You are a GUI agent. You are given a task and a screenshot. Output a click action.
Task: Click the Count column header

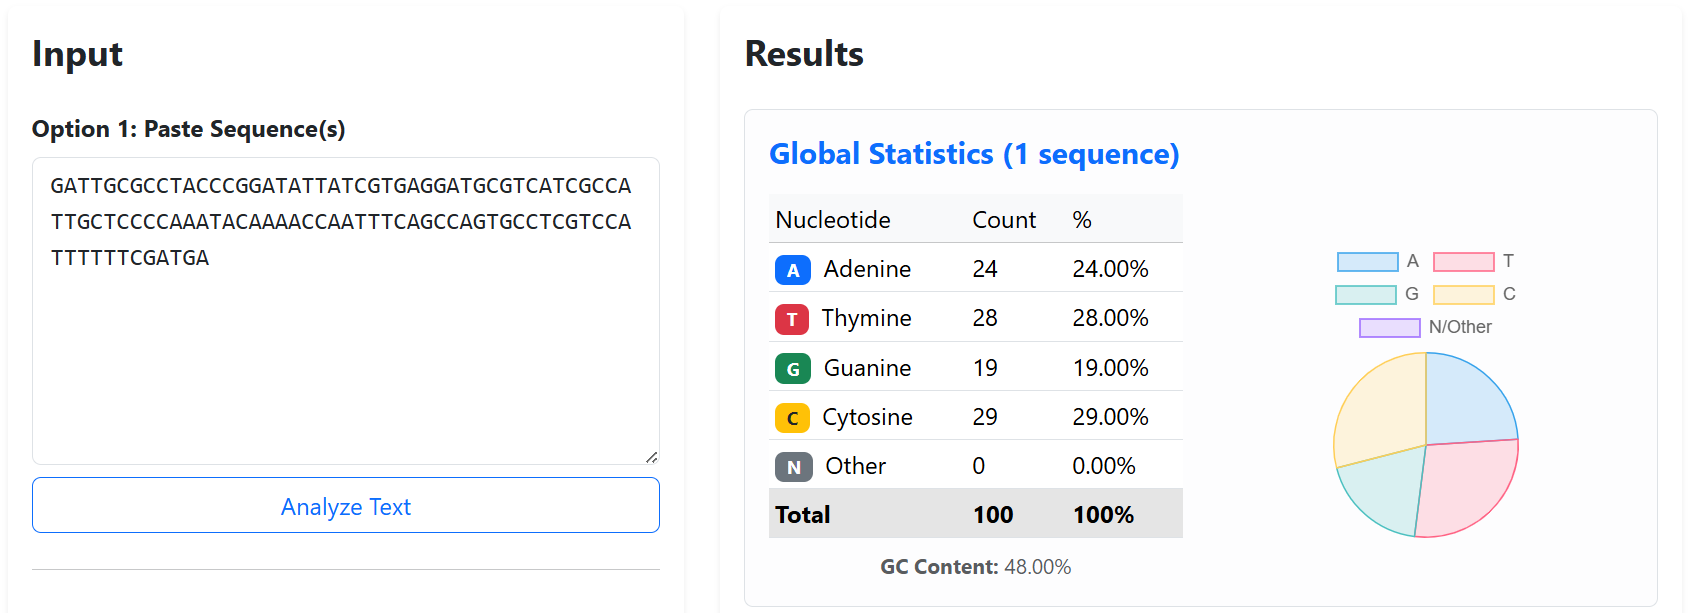point(1004,220)
